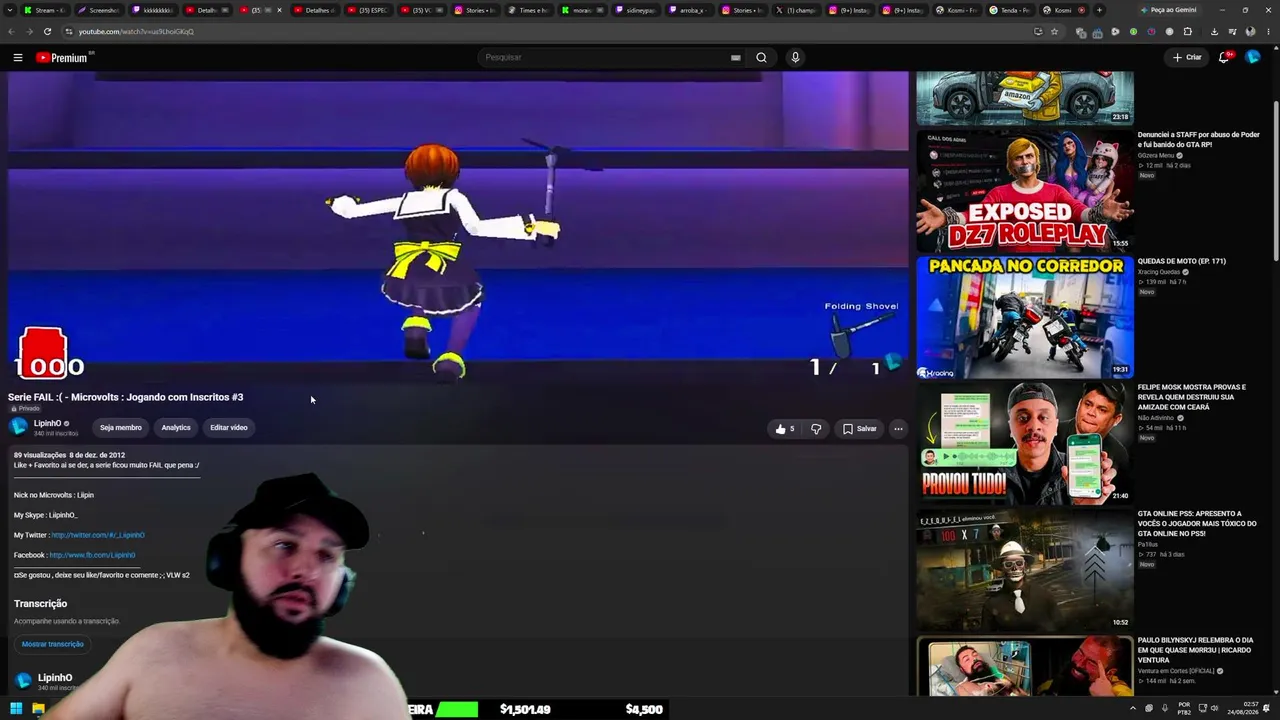Open the on-screen keyboard in search box
This screenshot has width=1280, height=720.
point(735,57)
